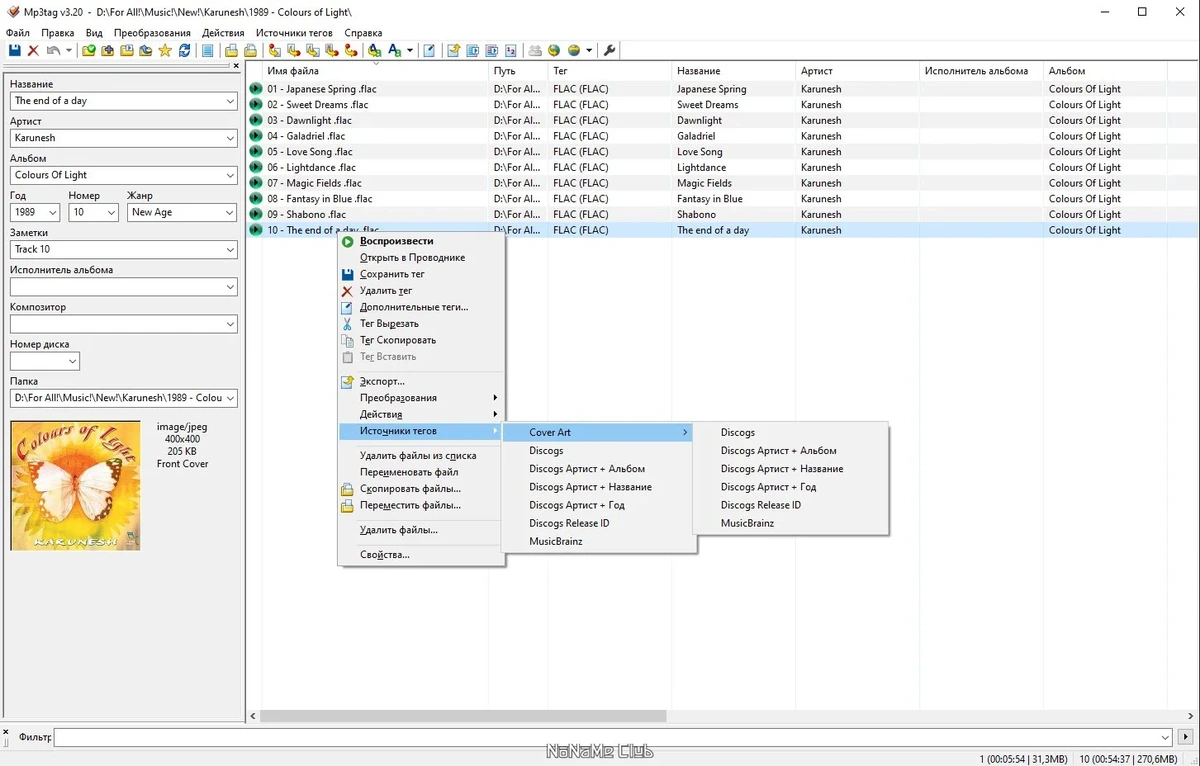Image resolution: width=1200 pixels, height=766 pixels.
Task: Click the Save tag floppy icon in toolbar
Action: [14, 50]
